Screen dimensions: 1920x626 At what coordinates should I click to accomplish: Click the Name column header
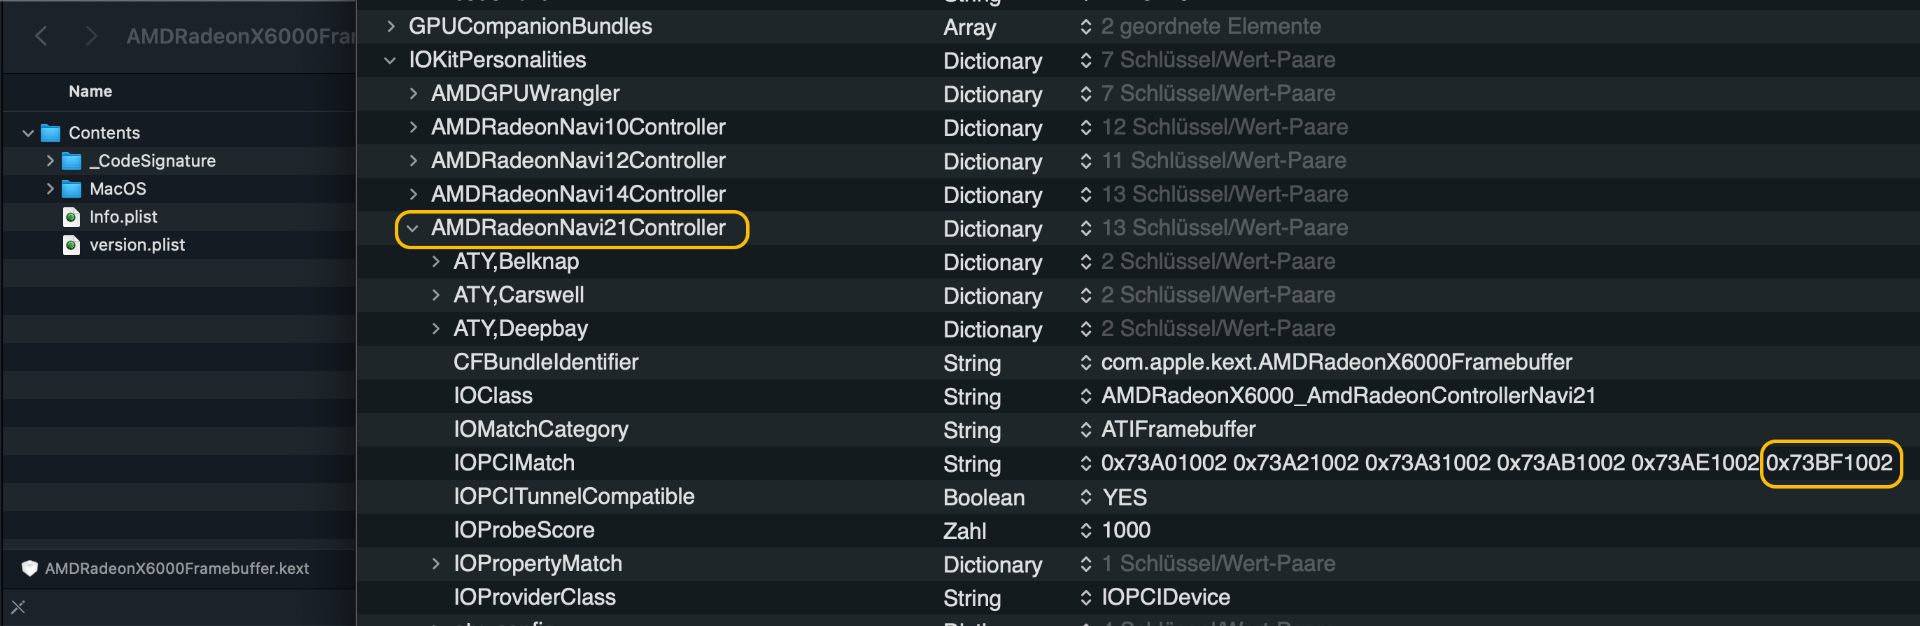pos(90,91)
